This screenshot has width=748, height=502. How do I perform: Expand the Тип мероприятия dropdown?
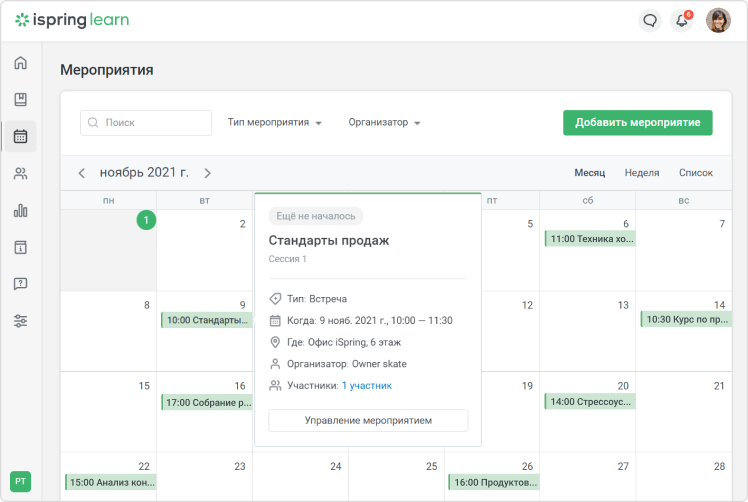(274, 123)
